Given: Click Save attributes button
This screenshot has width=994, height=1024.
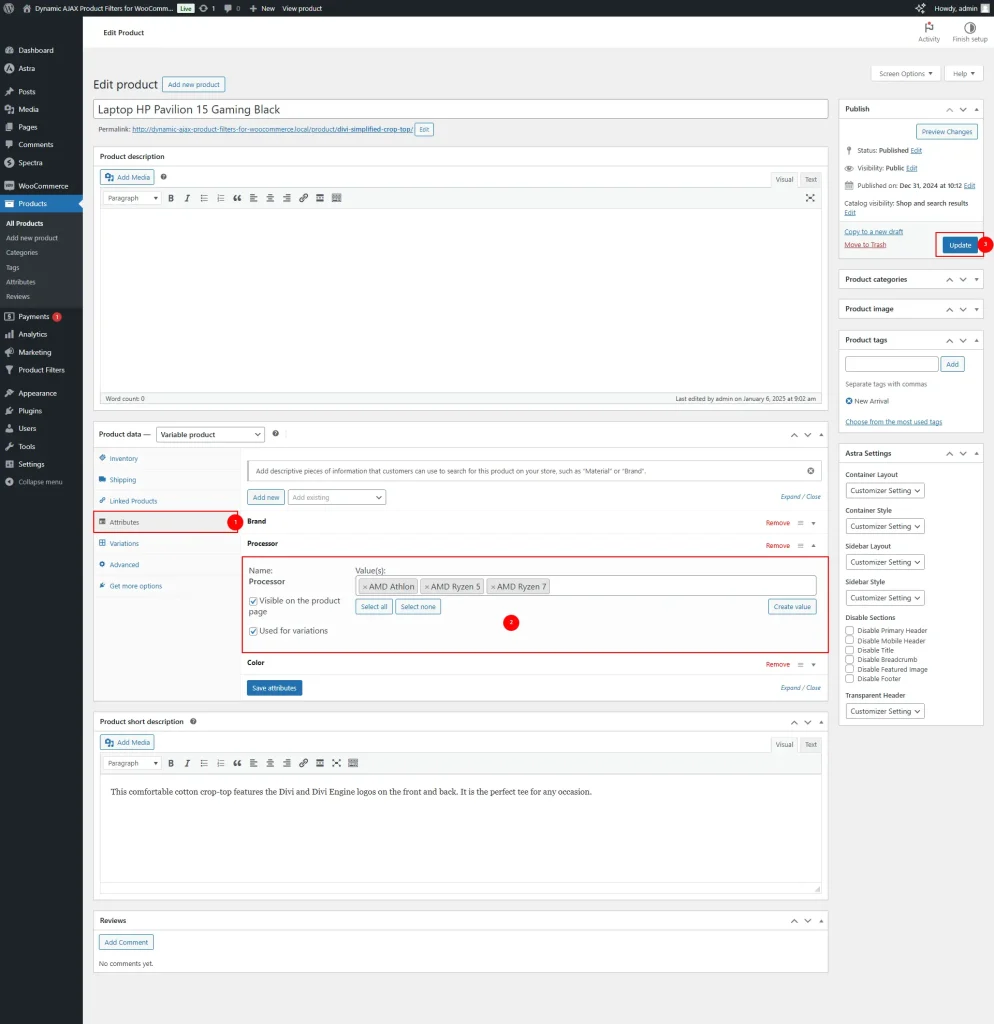Looking at the screenshot, I should 274,688.
